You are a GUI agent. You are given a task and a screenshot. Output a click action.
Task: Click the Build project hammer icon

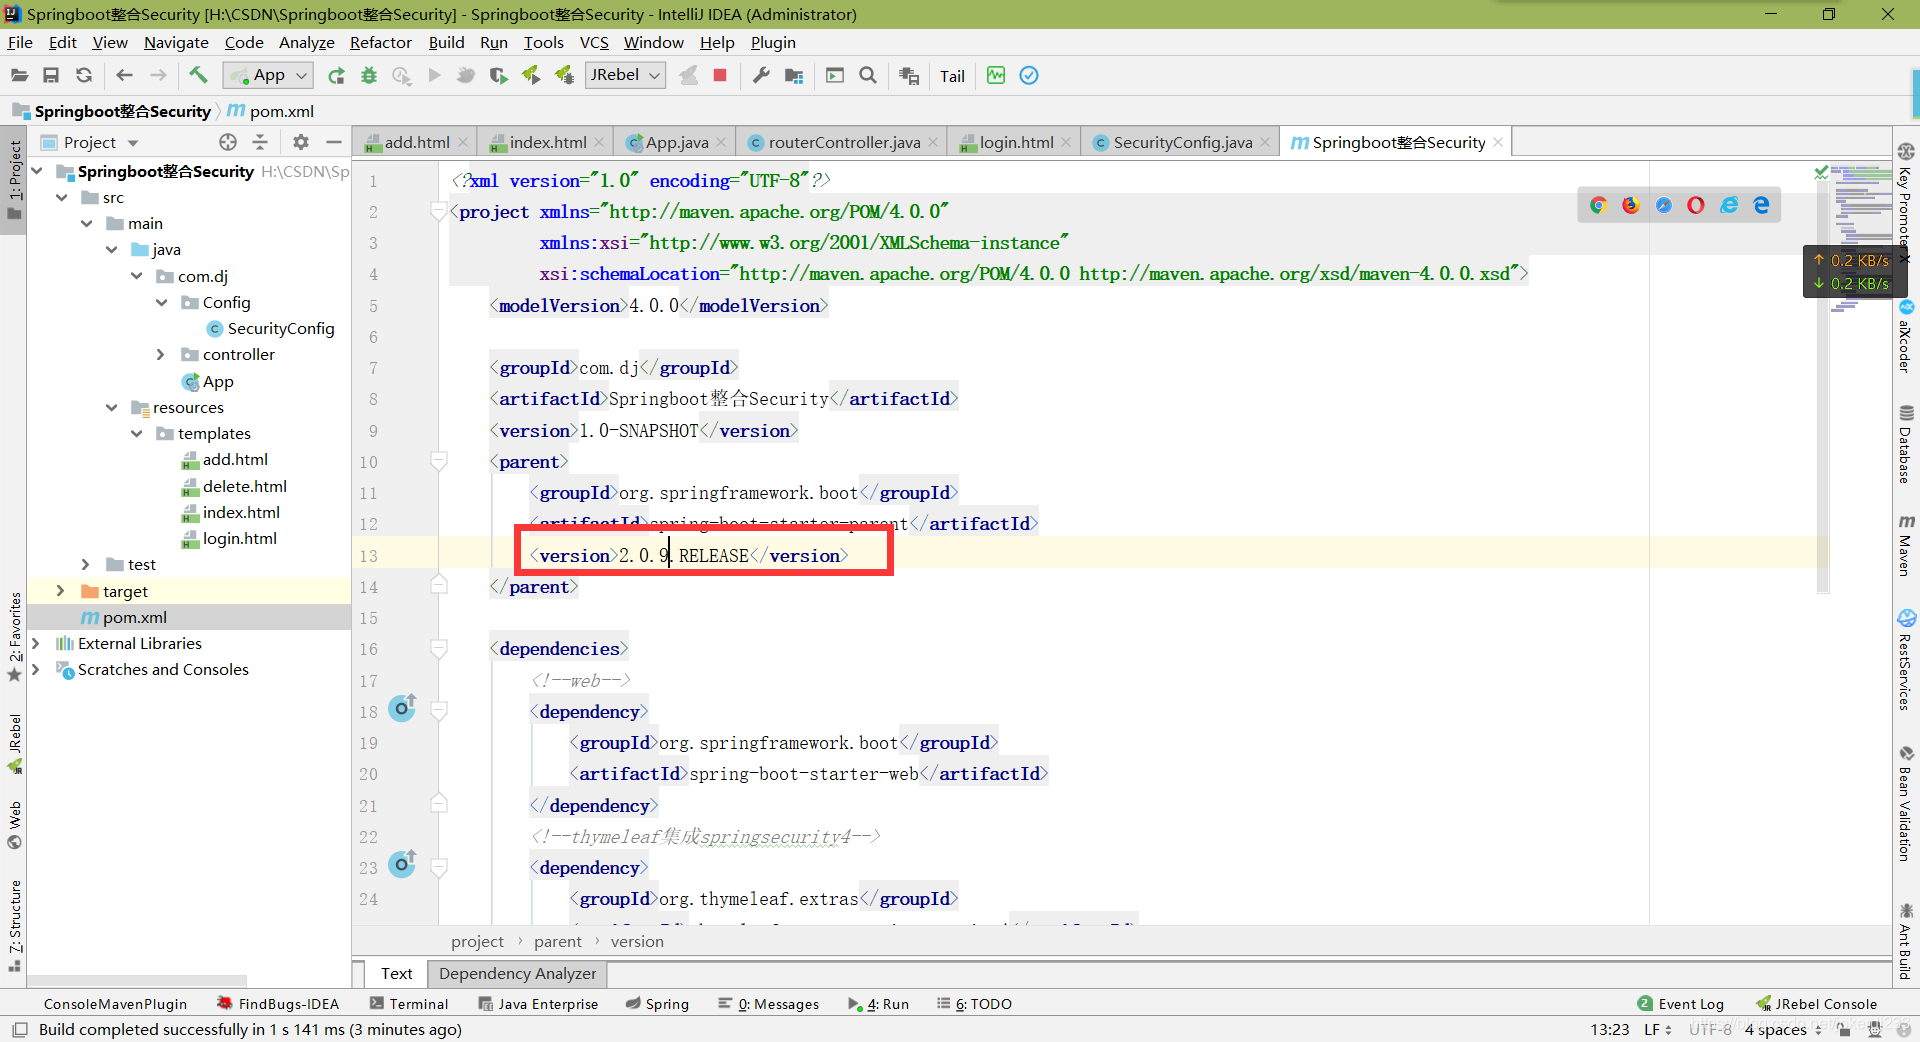tap(198, 75)
